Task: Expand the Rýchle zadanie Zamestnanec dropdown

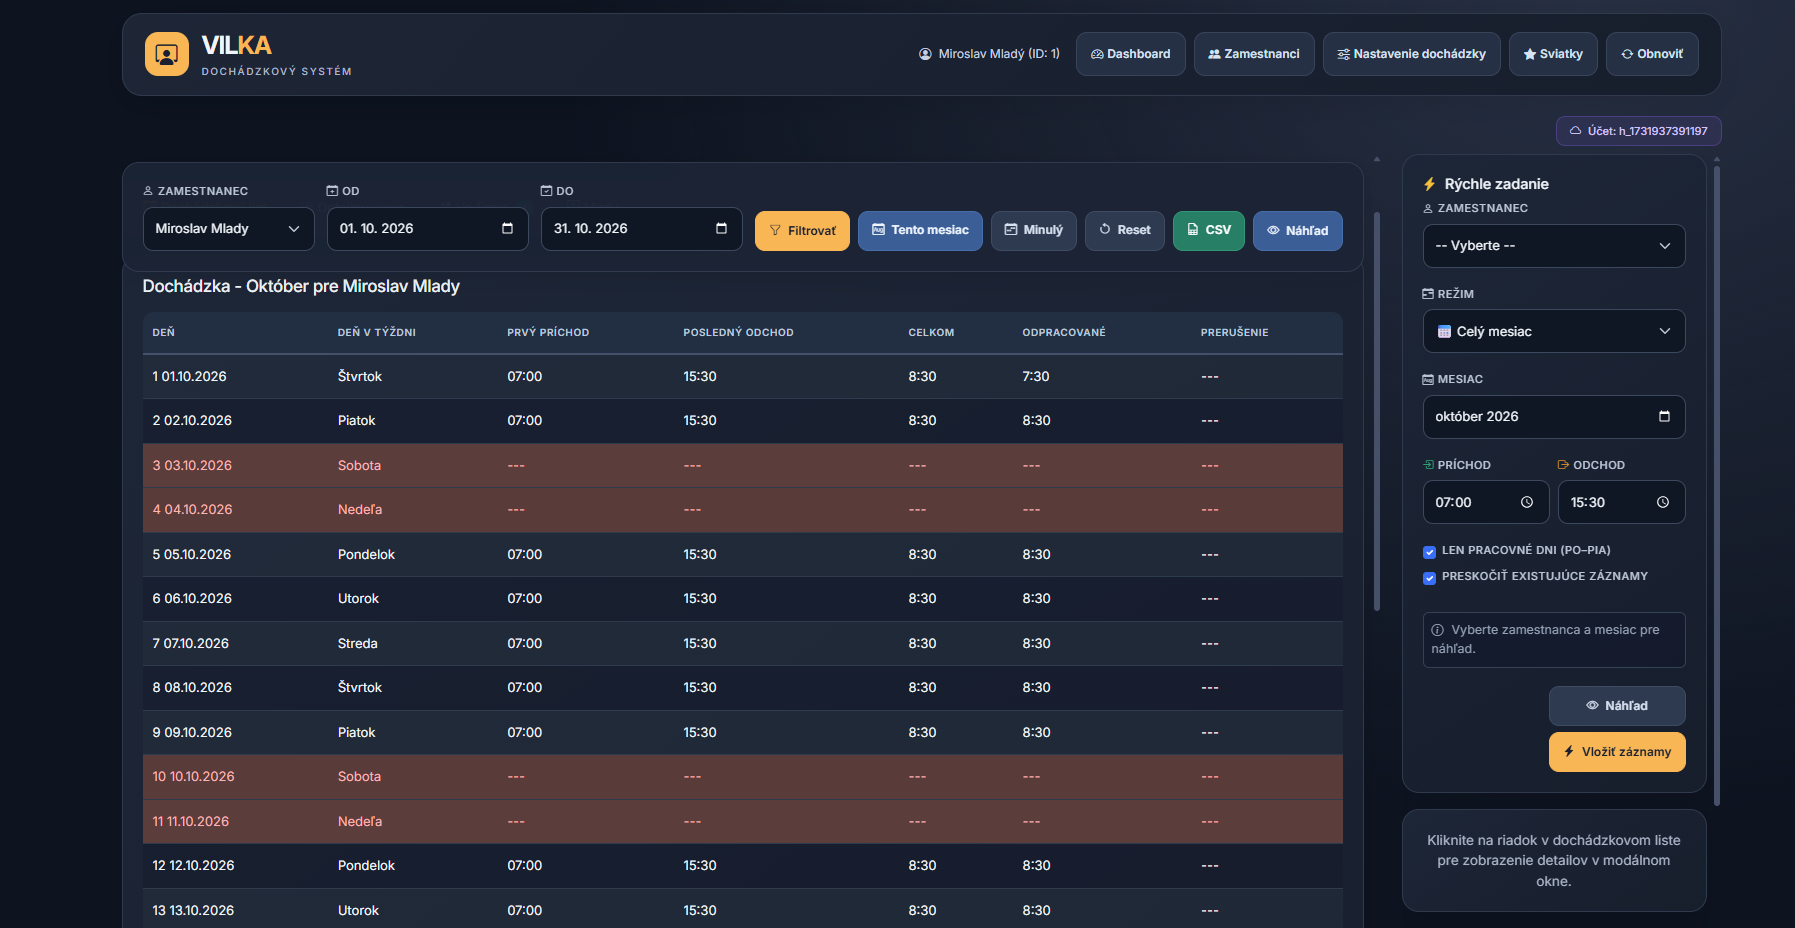Action: (x=1554, y=246)
